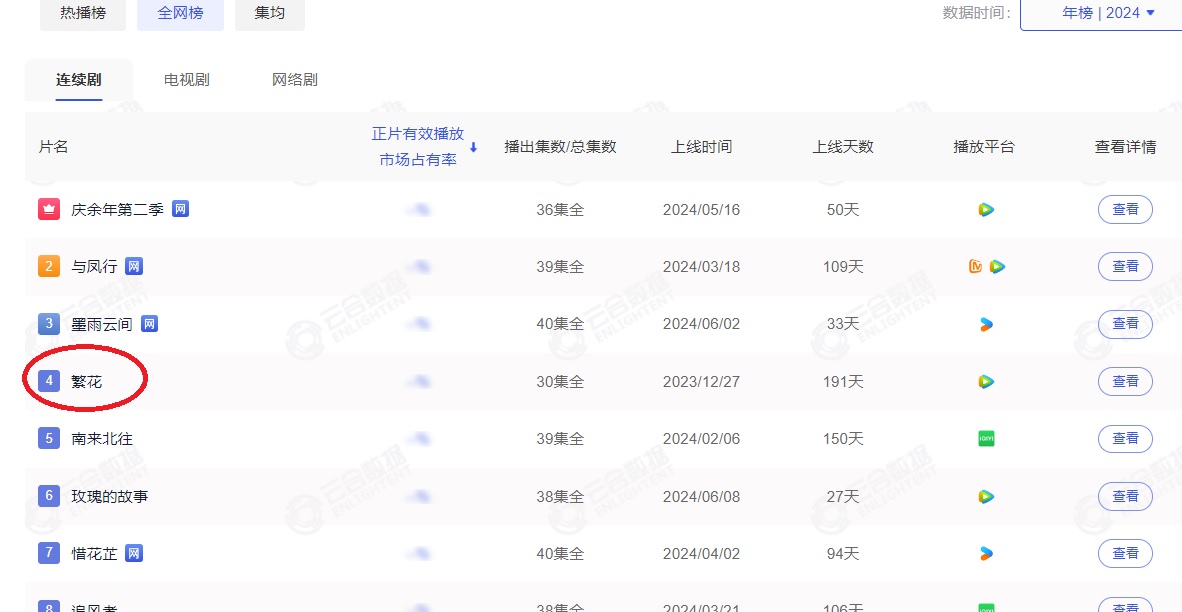This screenshot has width=1182, height=612.
Task: Select the 集均 ranking tab
Action: click(270, 13)
